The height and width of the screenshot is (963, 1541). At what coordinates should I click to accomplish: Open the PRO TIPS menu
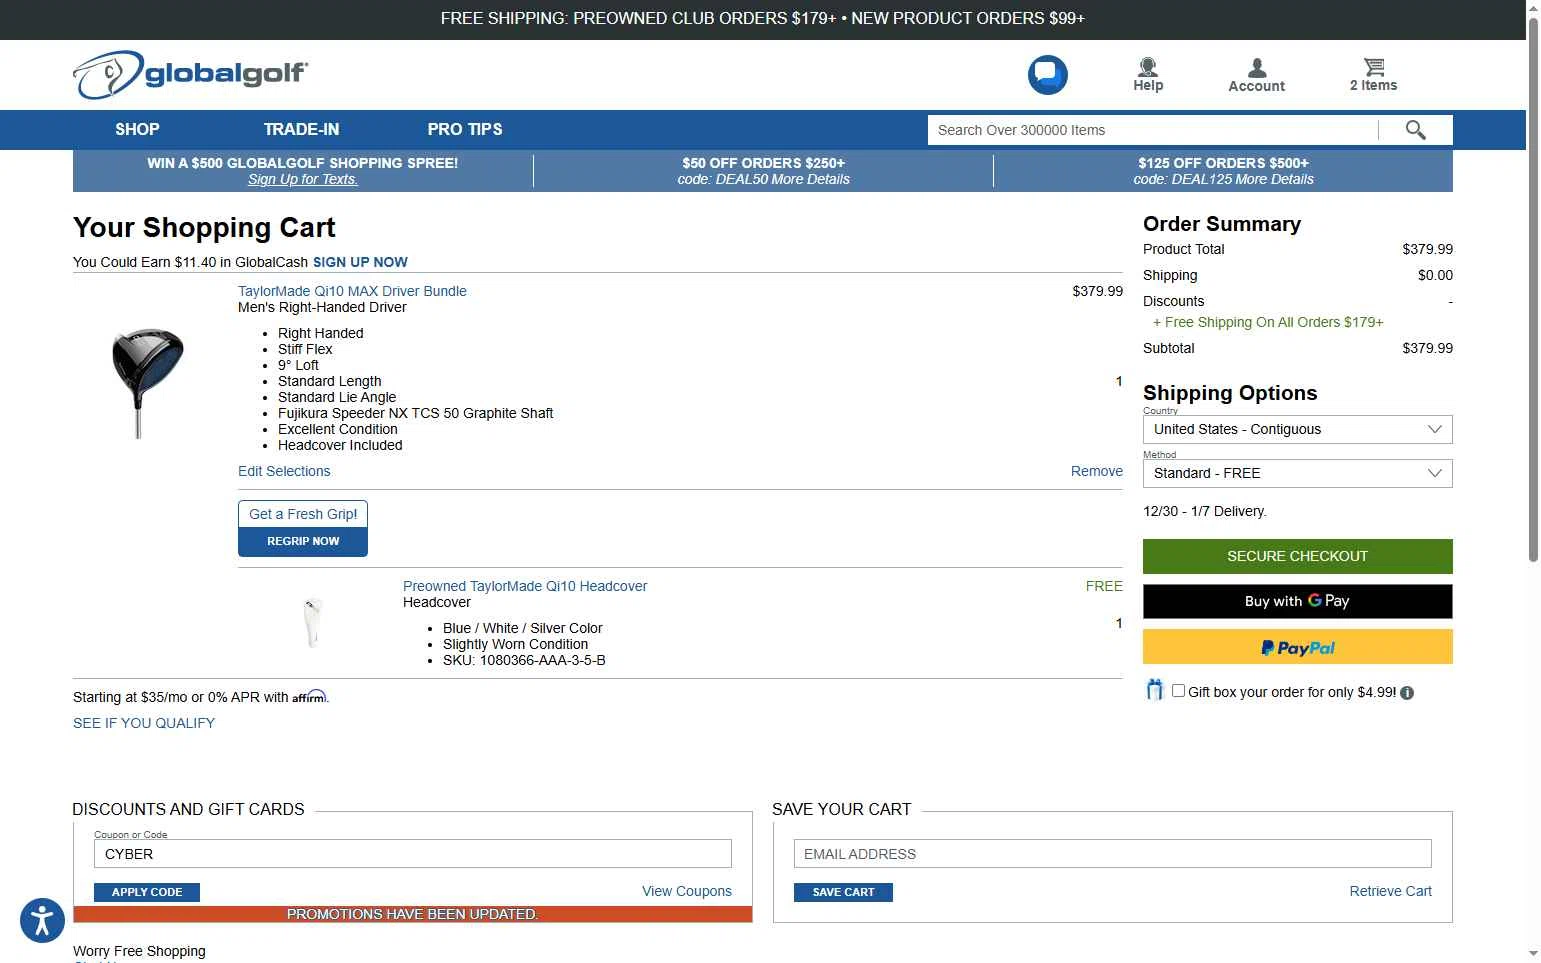click(x=465, y=129)
